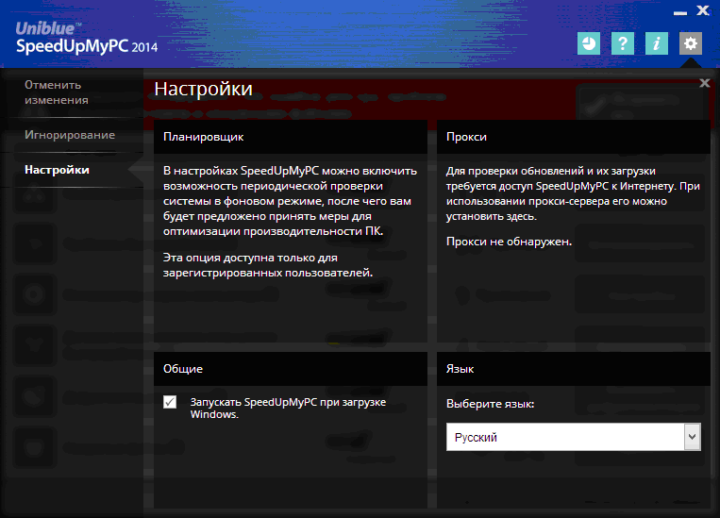
Task: Click the 'Прокси не обнаружен' status text
Action: [509, 241]
